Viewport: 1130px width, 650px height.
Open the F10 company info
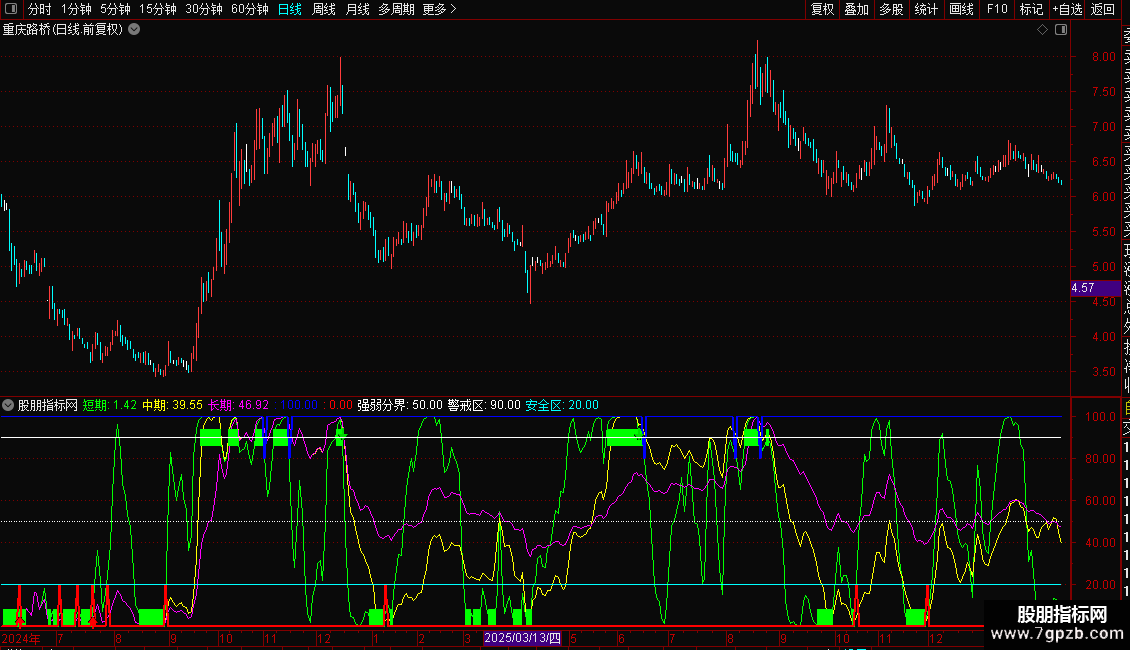coord(997,9)
